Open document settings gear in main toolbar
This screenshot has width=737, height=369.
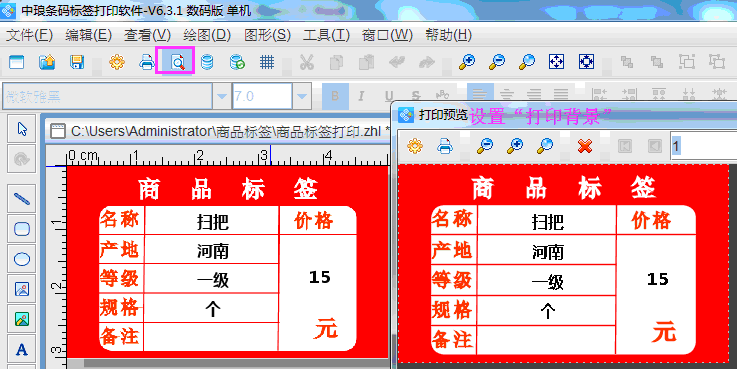(117, 62)
